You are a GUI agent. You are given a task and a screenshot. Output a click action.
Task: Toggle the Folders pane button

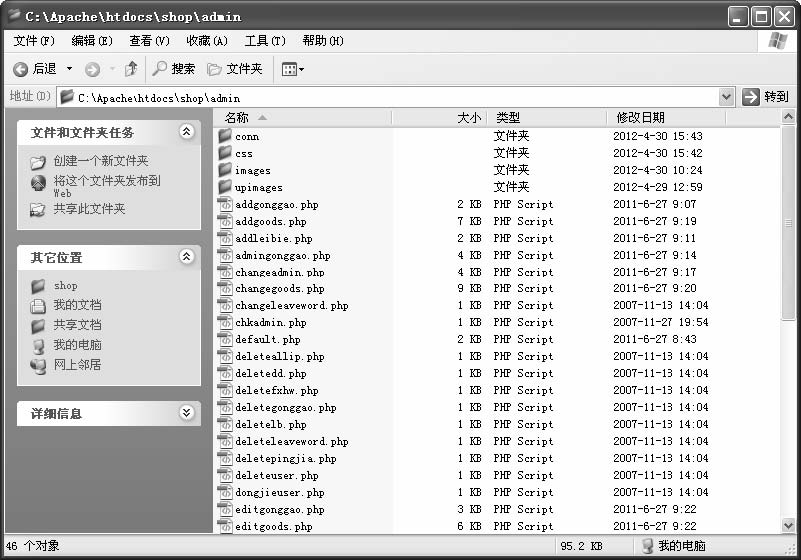pos(235,69)
